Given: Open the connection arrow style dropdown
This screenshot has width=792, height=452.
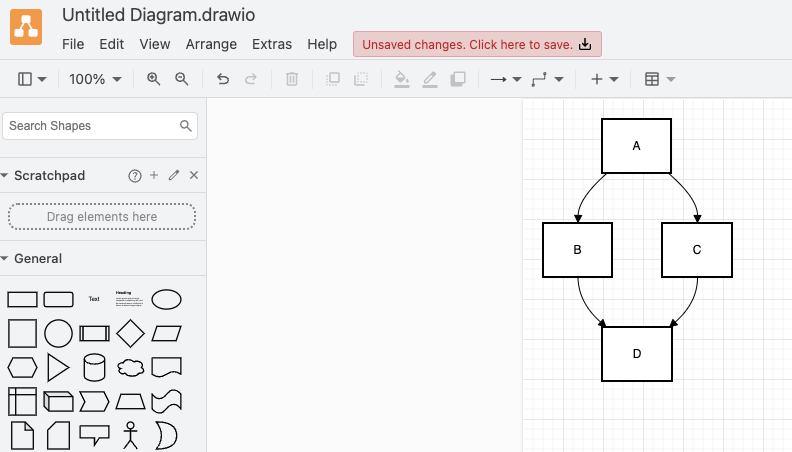Looking at the screenshot, I should (506, 79).
